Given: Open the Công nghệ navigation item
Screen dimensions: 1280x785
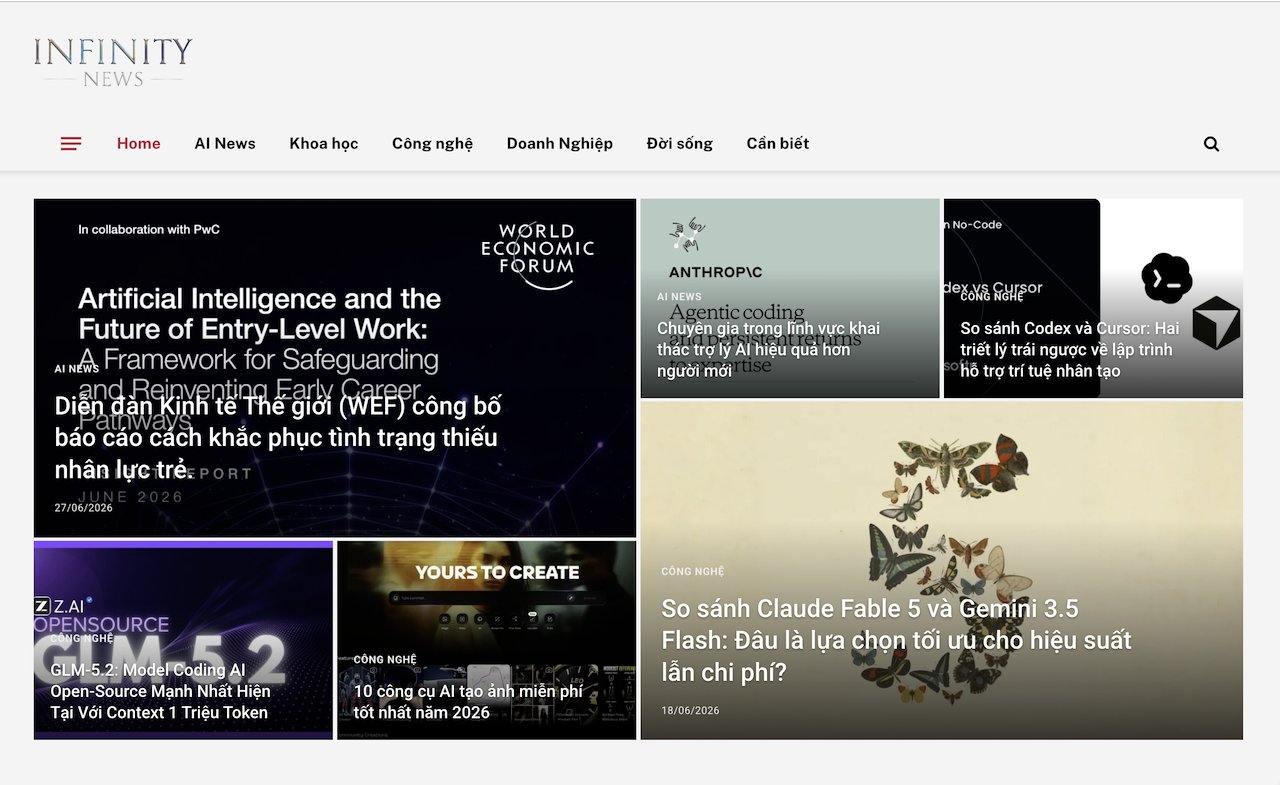Looking at the screenshot, I should pos(432,143).
